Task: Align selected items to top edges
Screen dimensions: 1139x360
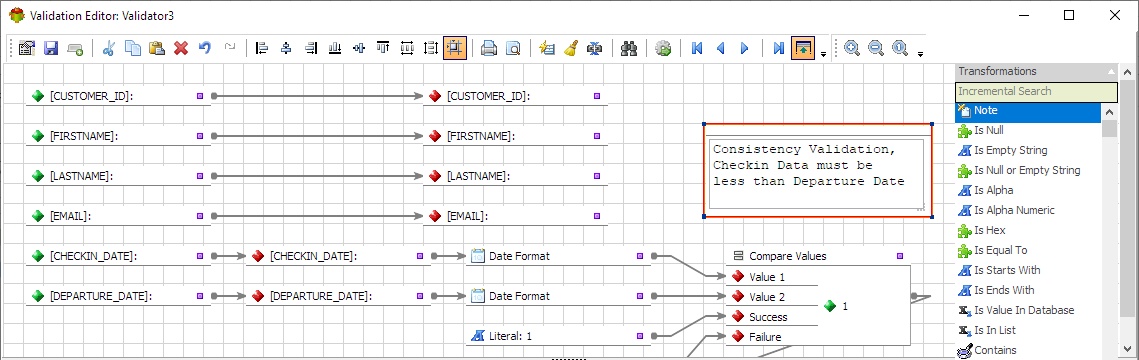Action: point(383,49)
